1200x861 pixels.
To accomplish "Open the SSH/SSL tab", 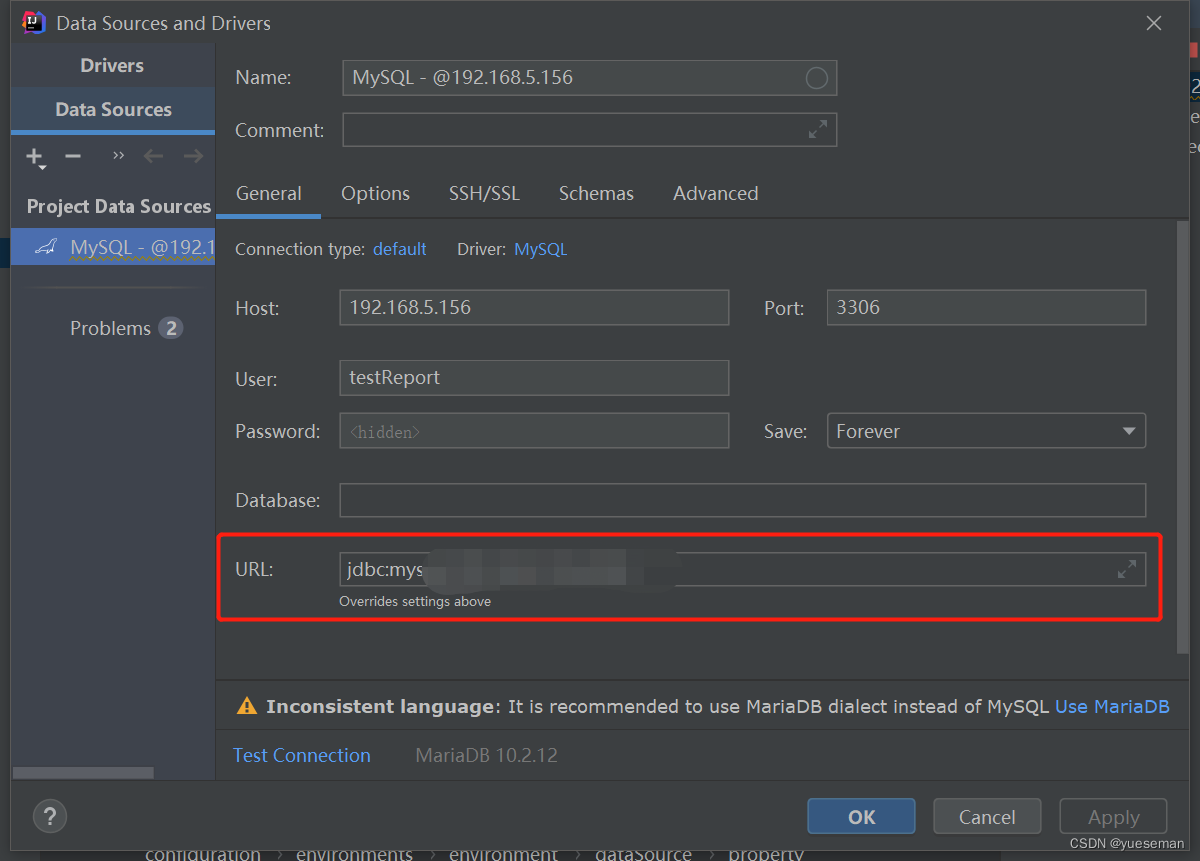I will pos(484,194).
